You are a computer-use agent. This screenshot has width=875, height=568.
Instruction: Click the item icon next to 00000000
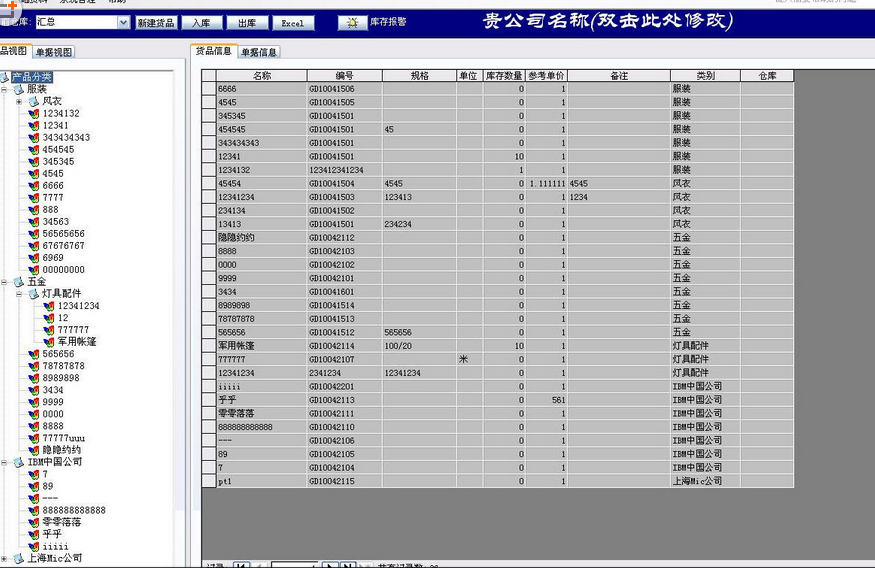click(34, 269)
